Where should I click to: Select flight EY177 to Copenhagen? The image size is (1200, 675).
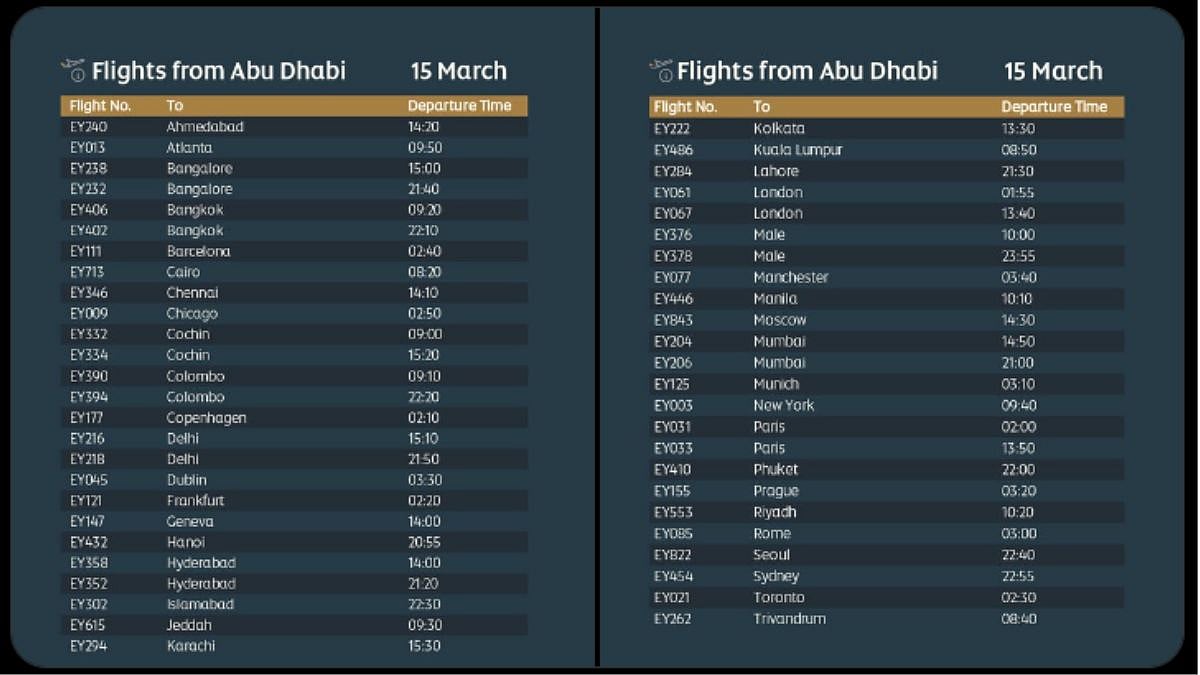tap(294, 418)
